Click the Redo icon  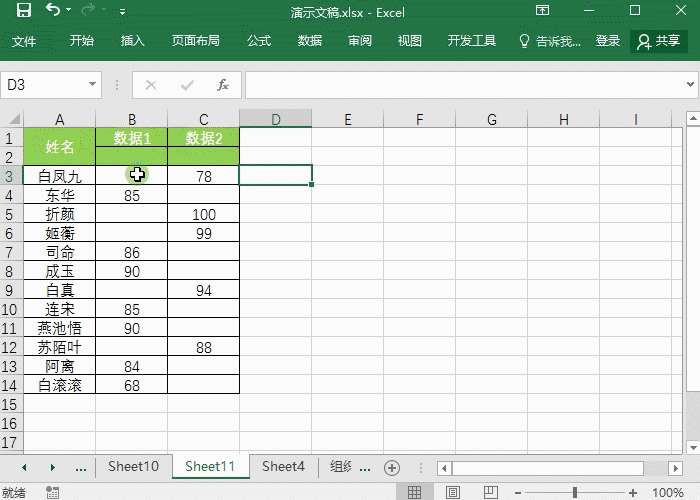point(88,10)
